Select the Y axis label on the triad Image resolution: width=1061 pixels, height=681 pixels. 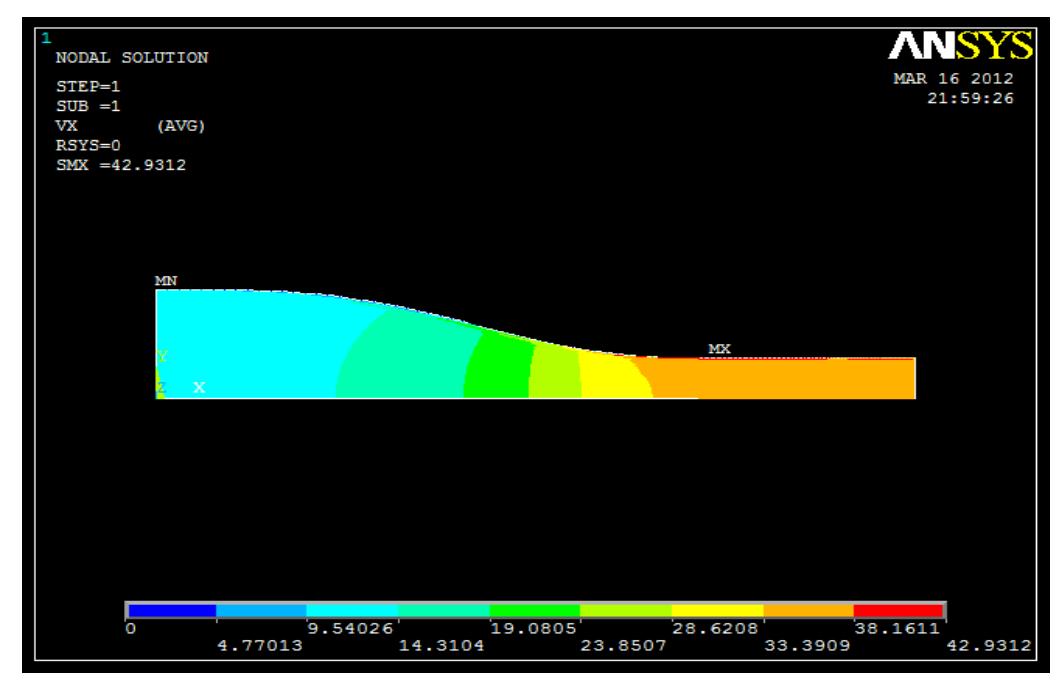pyautogui.click(x=162, y=356)
